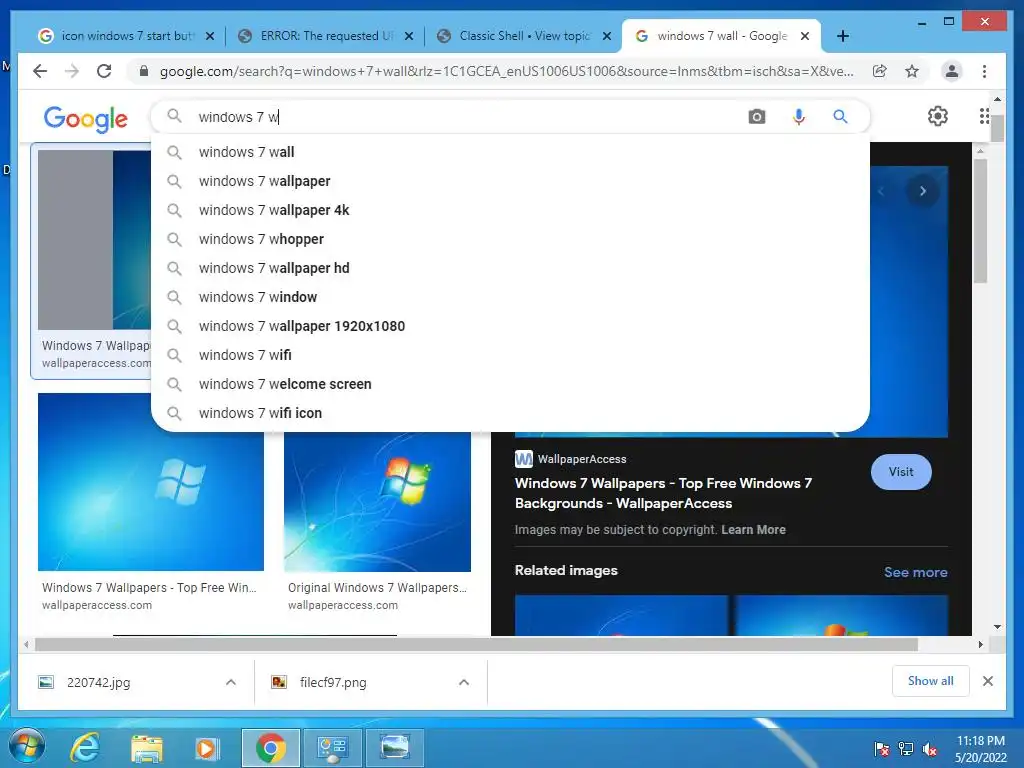Screen dimensions: 1024x768
Task: Pick suggestion 'windows 7 wallpaper 4k'
Action: [510, 210]
